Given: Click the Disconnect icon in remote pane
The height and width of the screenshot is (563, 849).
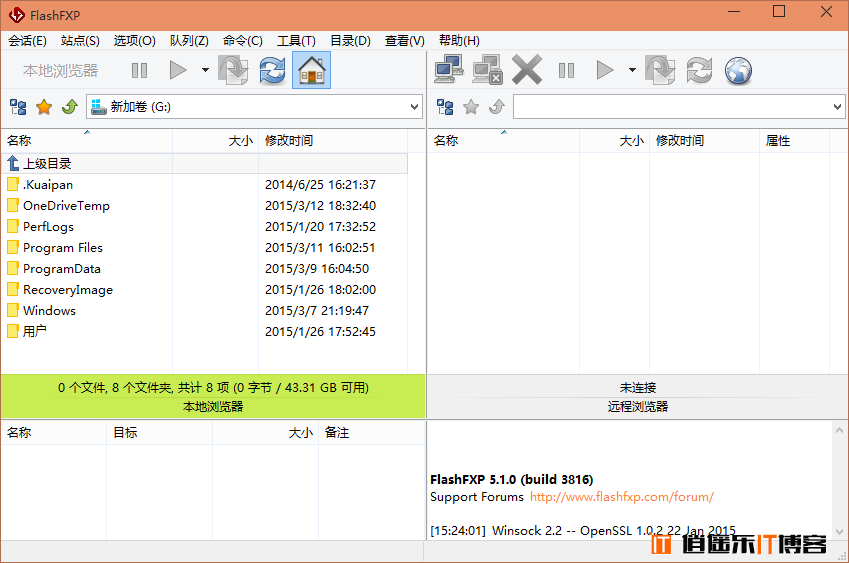Looking at the screenshot, I should [487, 70].
